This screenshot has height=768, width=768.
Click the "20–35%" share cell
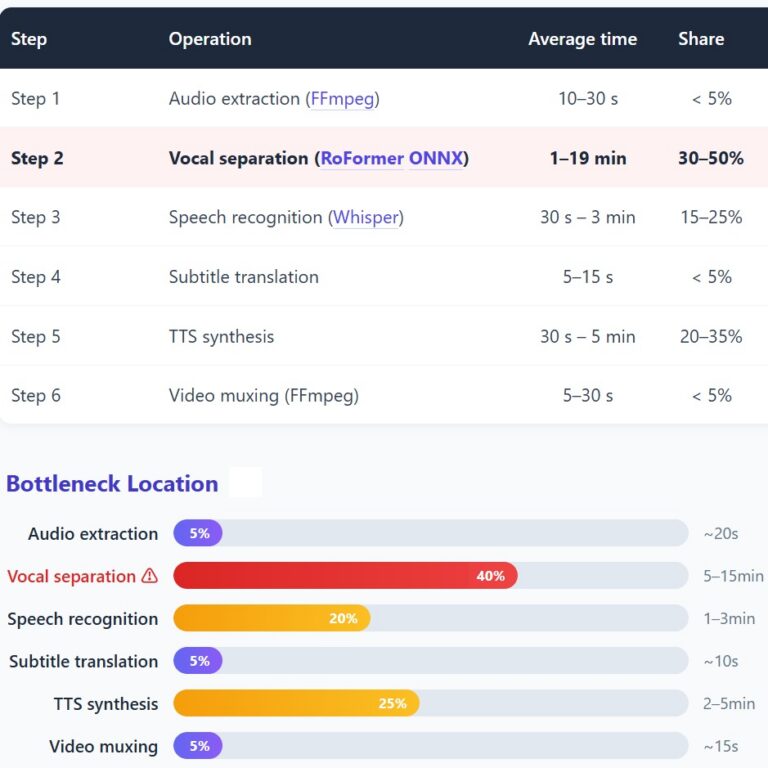point(711,337)
